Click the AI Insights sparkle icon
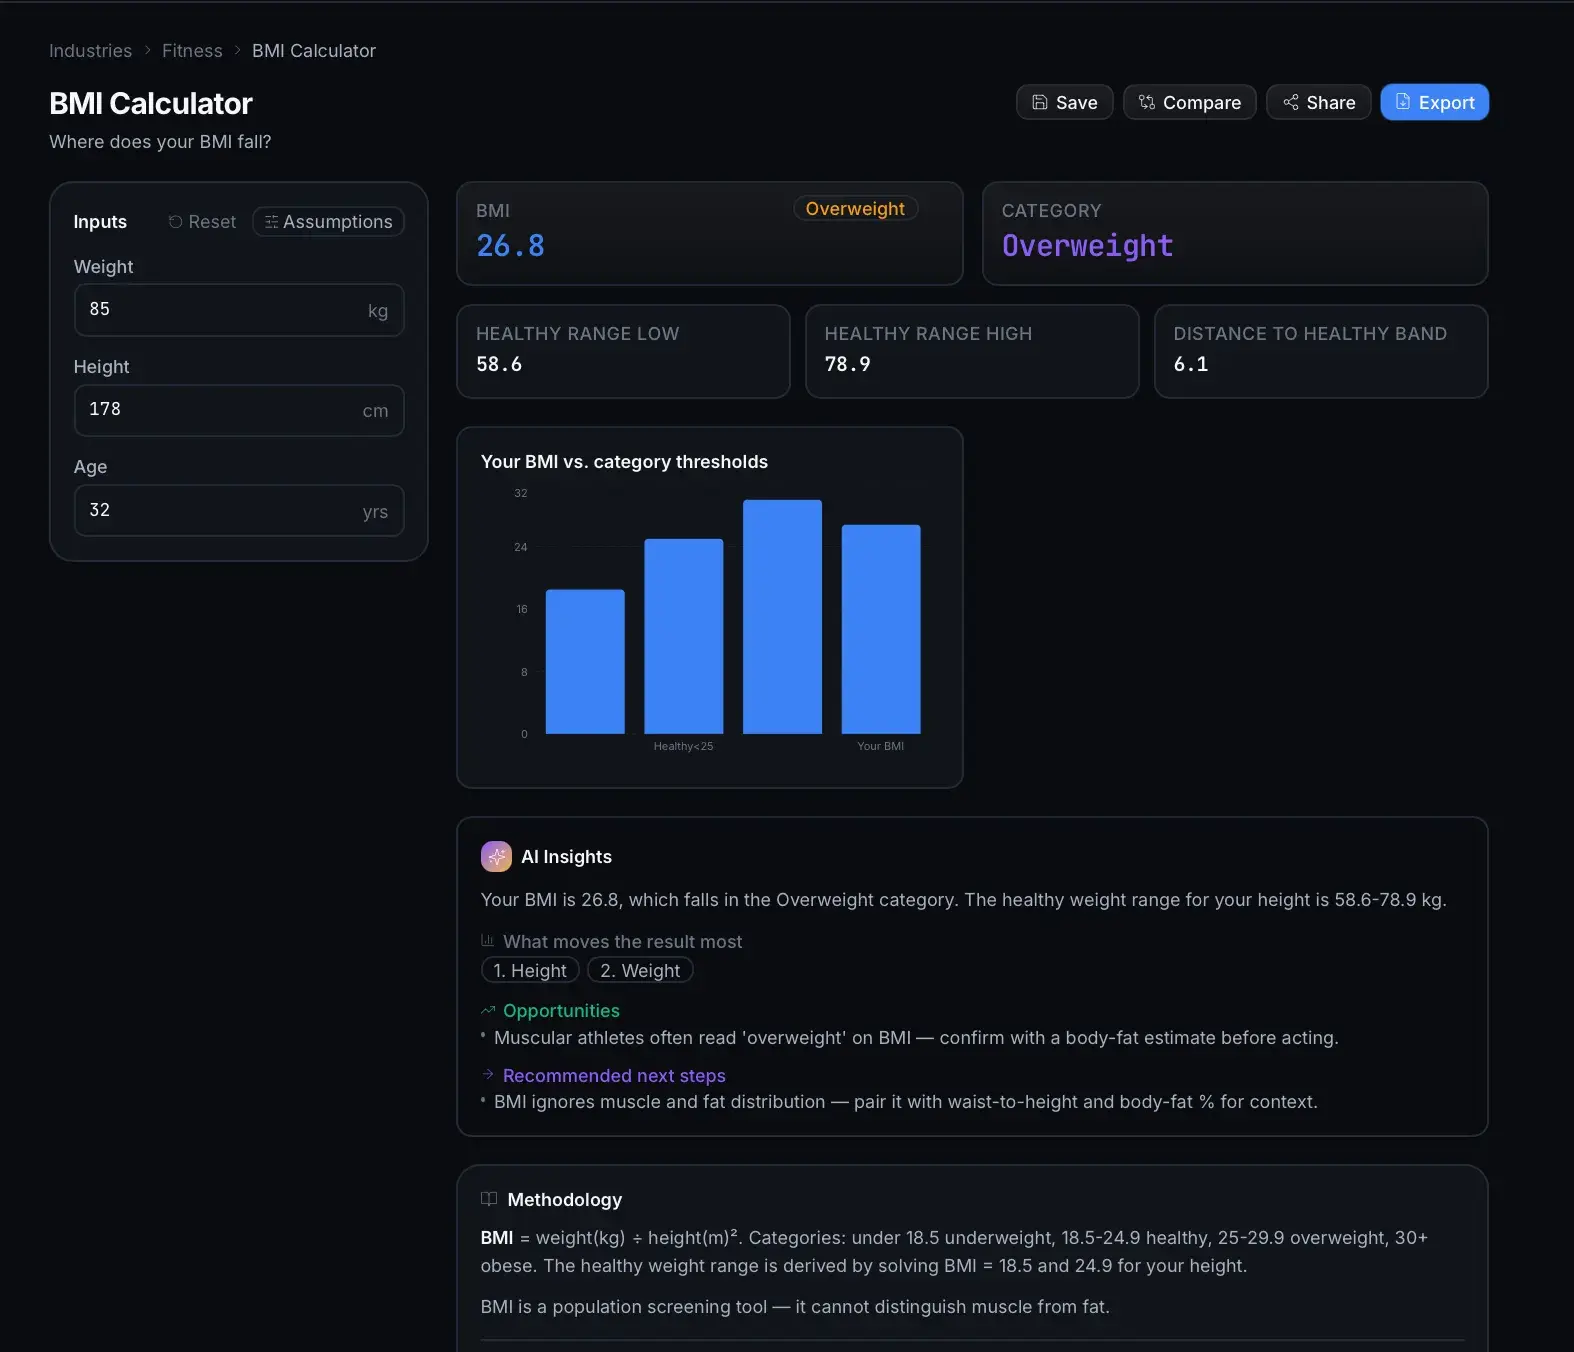 [x=496, y=856]
